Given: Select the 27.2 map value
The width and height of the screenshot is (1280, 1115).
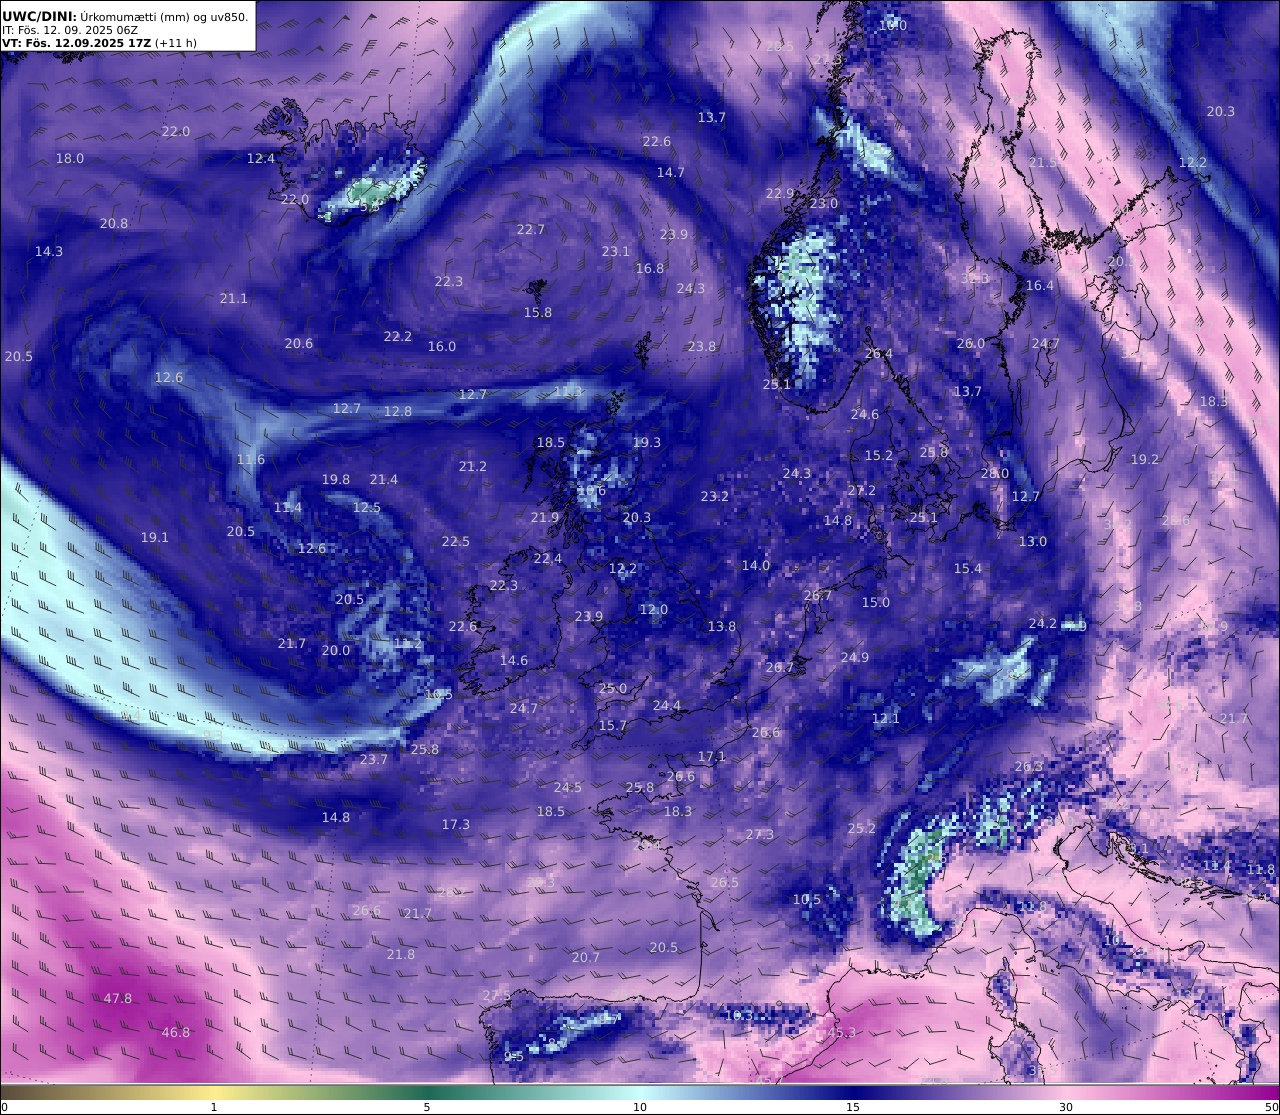Looking at the screenshot, I should (862, 491).
